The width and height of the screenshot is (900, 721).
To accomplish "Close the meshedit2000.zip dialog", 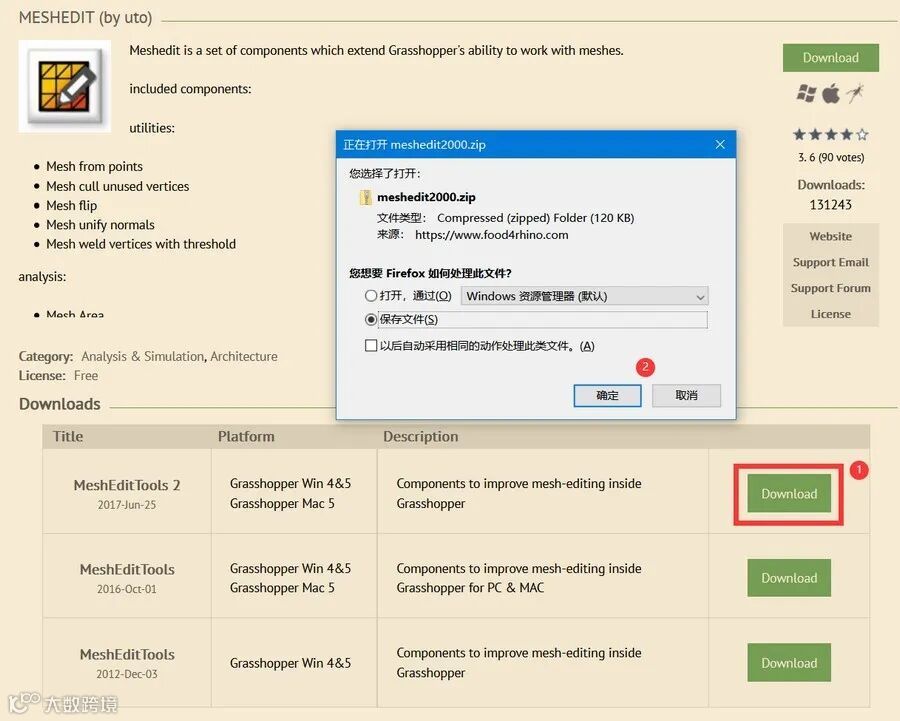I will [x=720, y=145].
